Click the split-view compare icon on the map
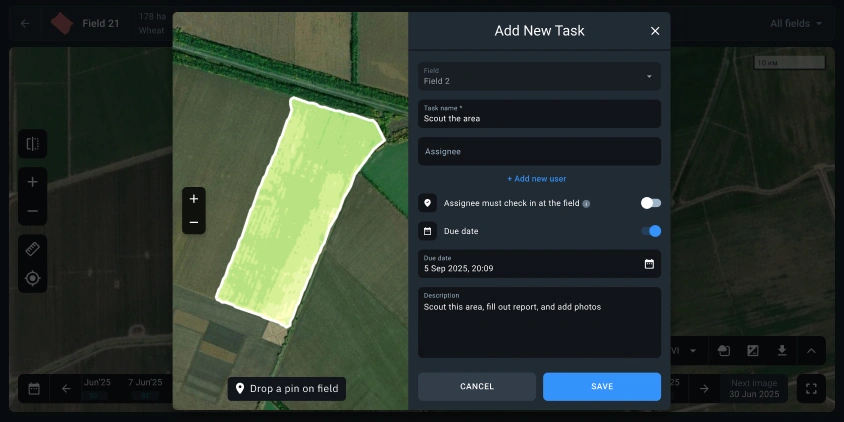 pyautogui.click(x=32, y=144)
